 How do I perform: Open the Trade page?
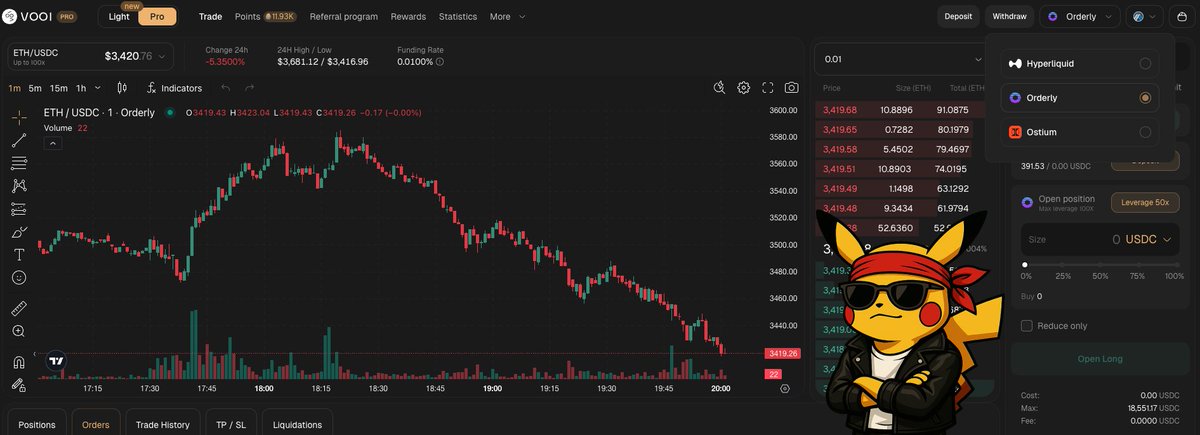[211, 17]
